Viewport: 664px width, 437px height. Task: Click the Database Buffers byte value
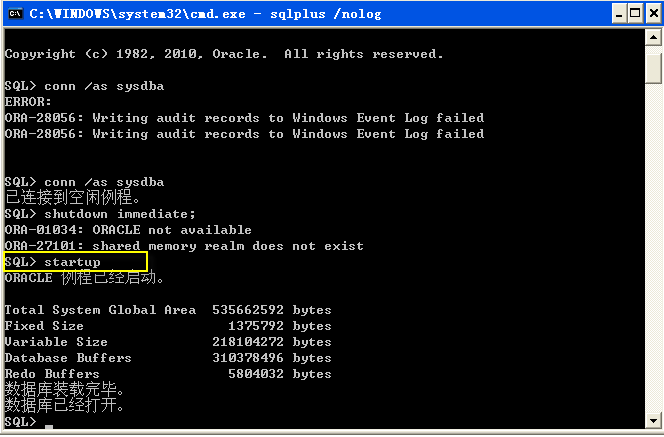248,358
